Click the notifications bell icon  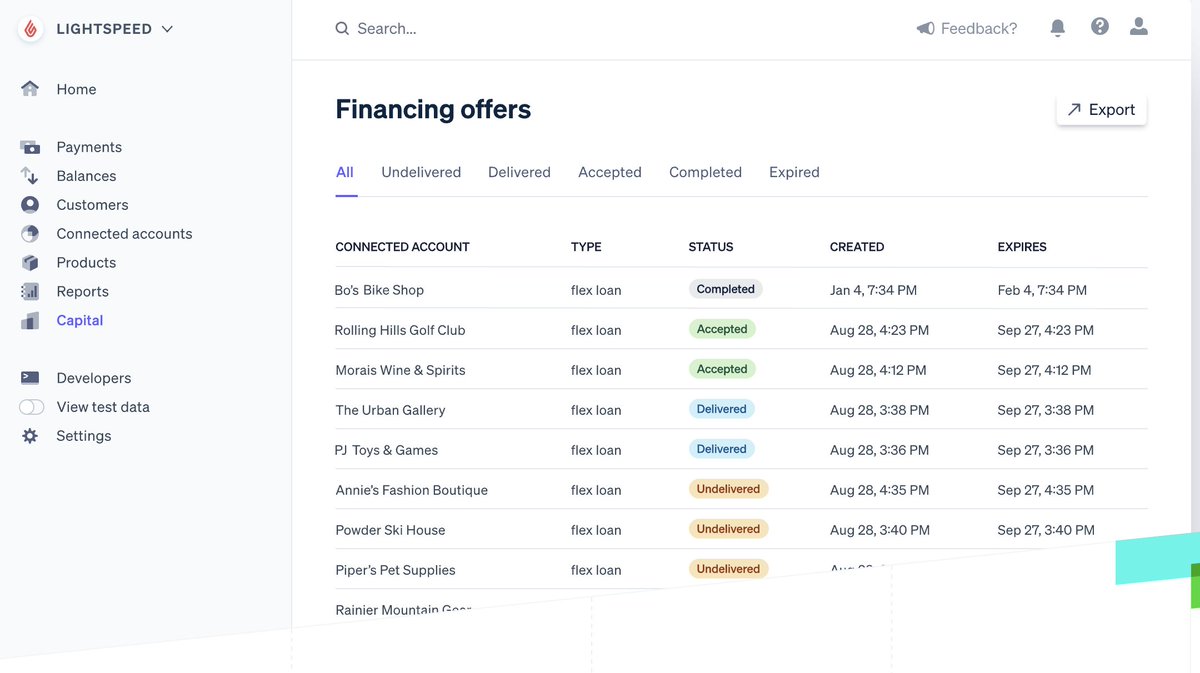(x=1057, y=27)
